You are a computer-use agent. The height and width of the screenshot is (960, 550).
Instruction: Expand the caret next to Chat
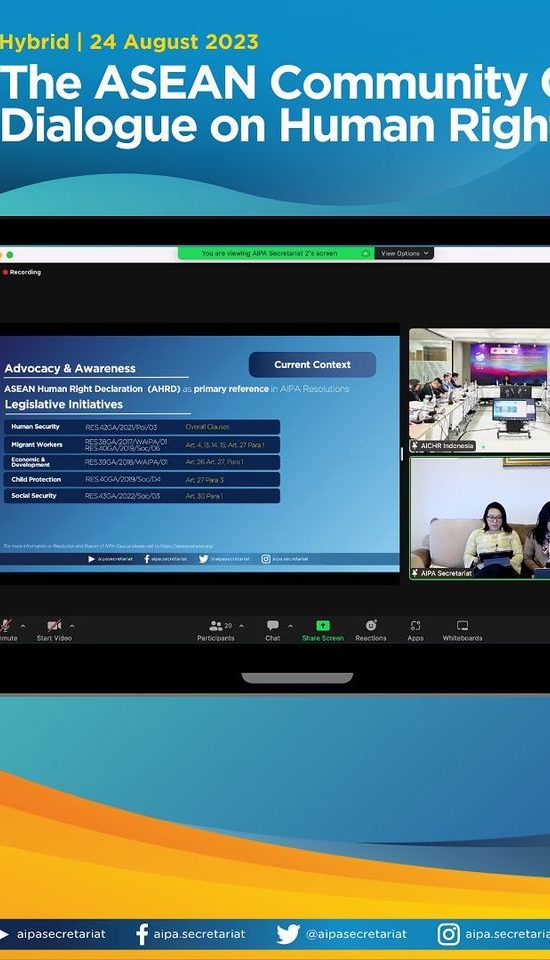pyautogui.click(x=290, y=626)
